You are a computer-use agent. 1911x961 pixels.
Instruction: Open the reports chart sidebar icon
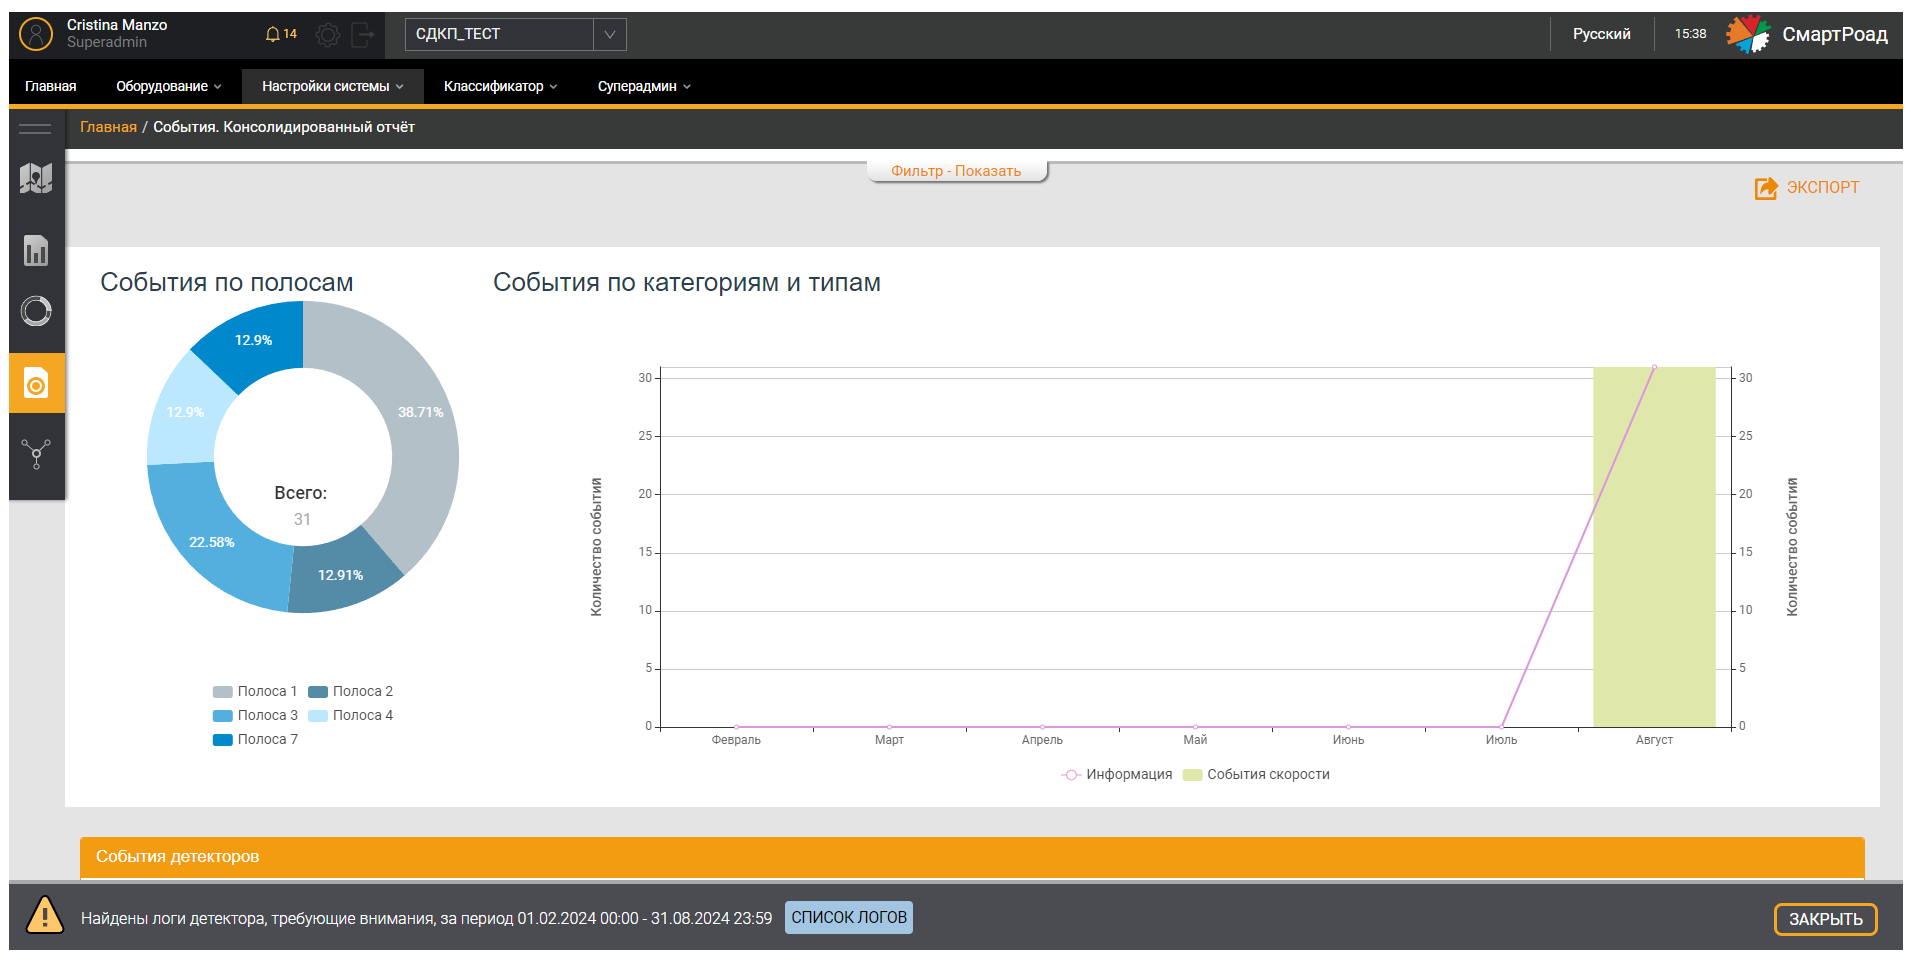(36, 250)
